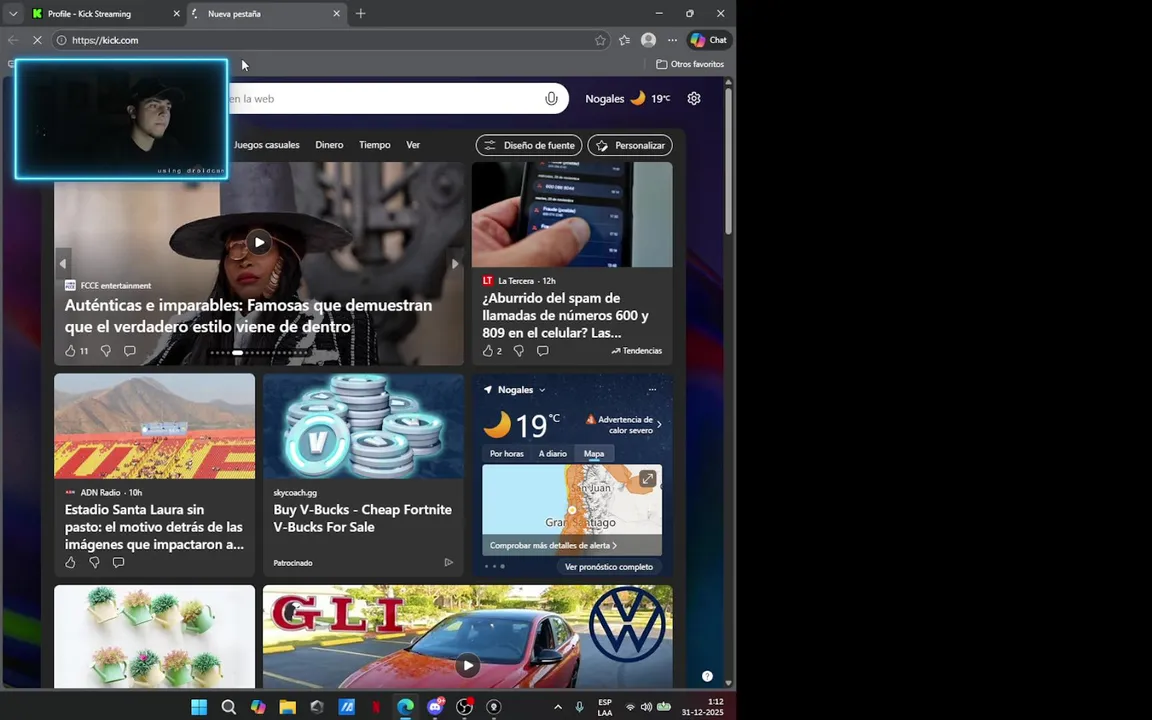Screen dimensions: 1152x720
Task: Add this page to favorites with the star icon
Action: [x=600, y=40]
